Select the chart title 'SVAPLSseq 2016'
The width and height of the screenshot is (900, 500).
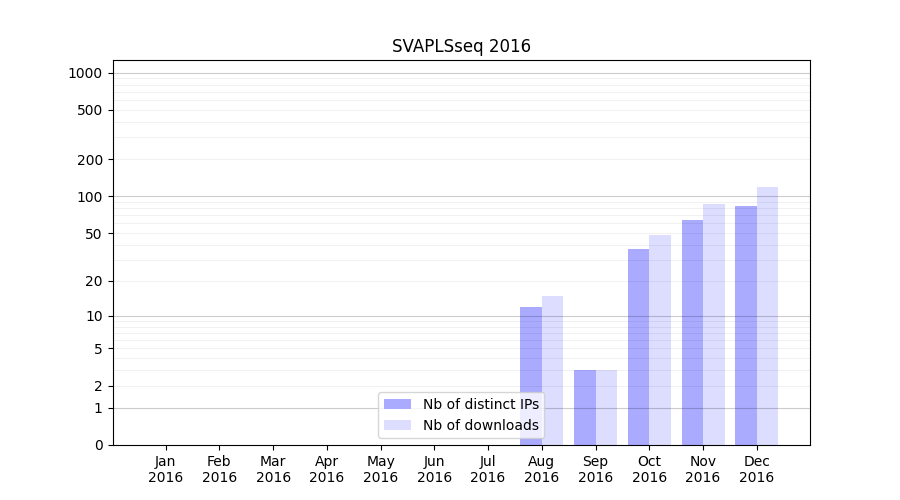coord(461,46)
